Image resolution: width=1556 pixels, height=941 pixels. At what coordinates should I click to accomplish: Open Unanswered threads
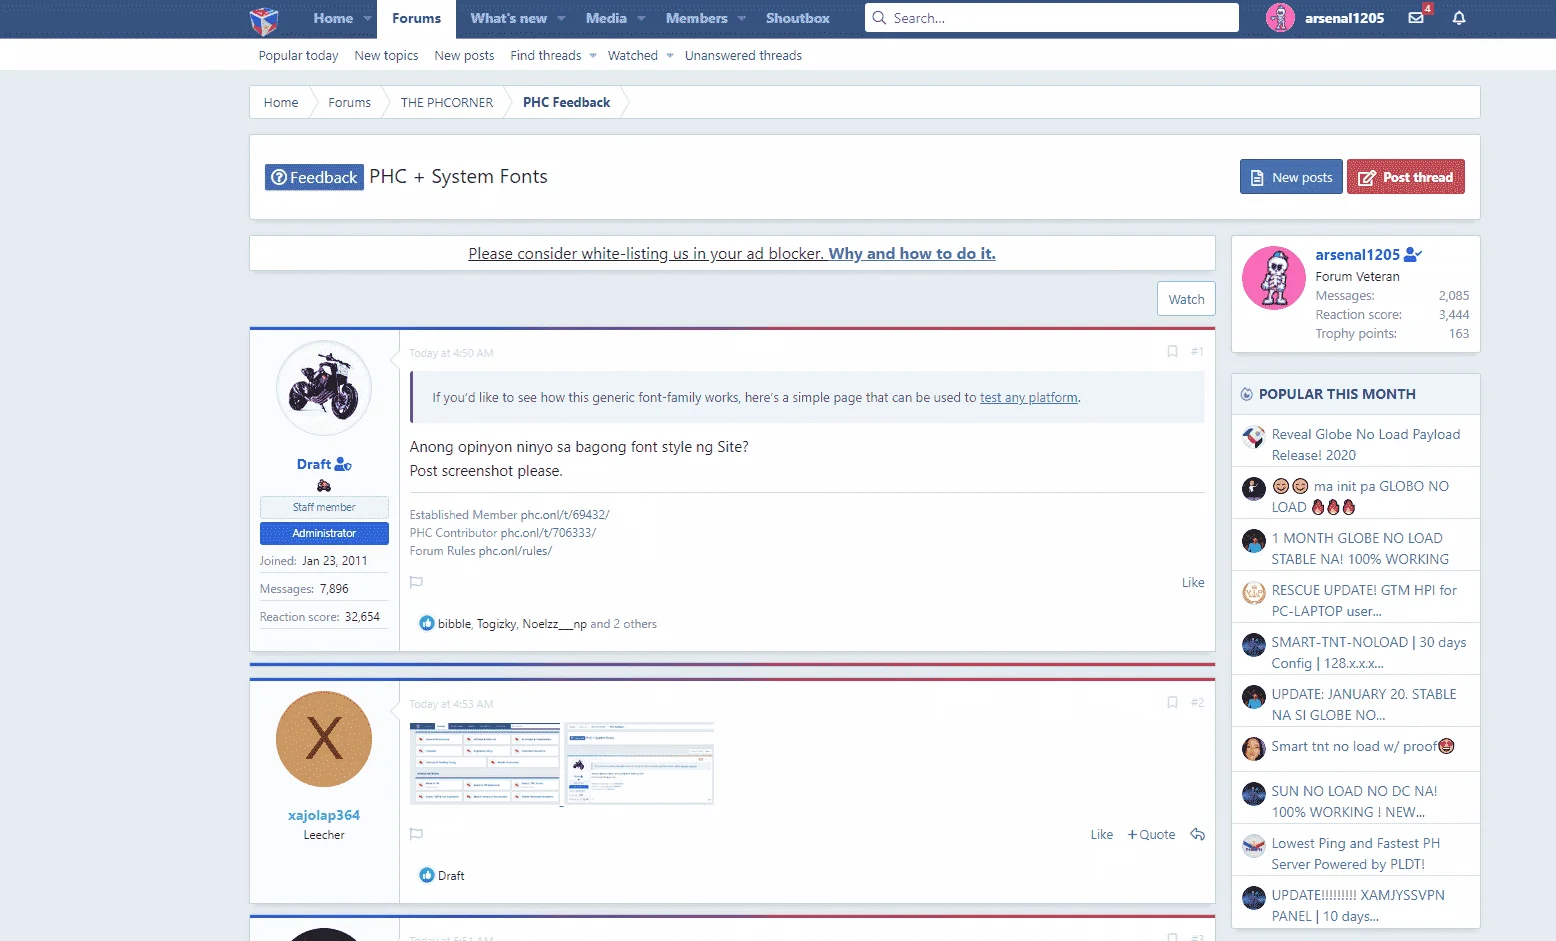pos(743,56)
